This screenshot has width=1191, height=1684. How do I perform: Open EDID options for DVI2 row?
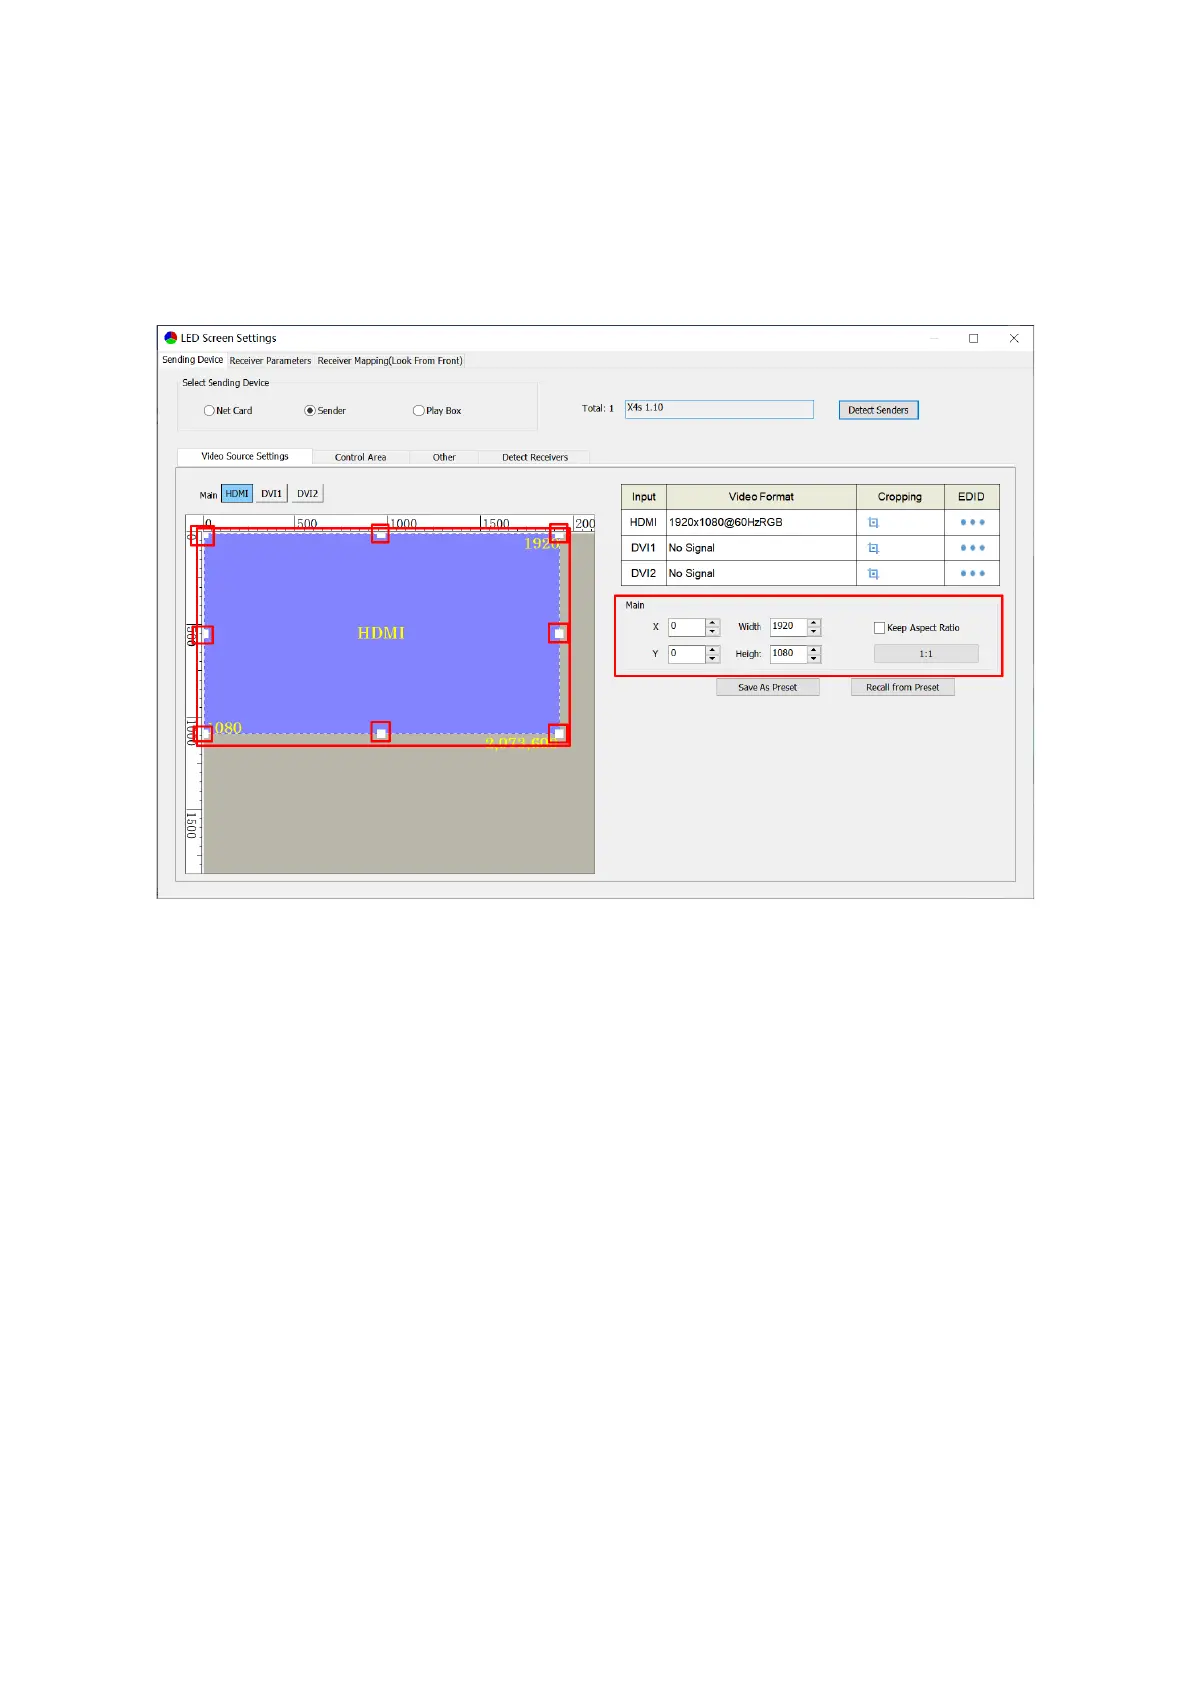[x=972, y=573]
